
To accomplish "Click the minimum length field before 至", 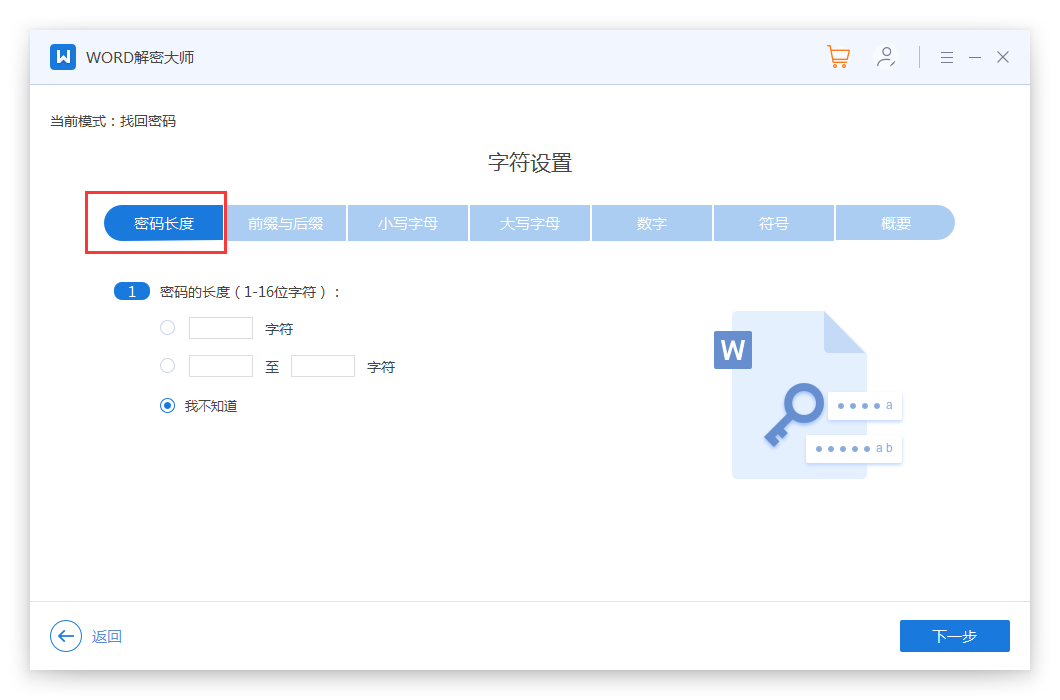I will coord(221,366).
